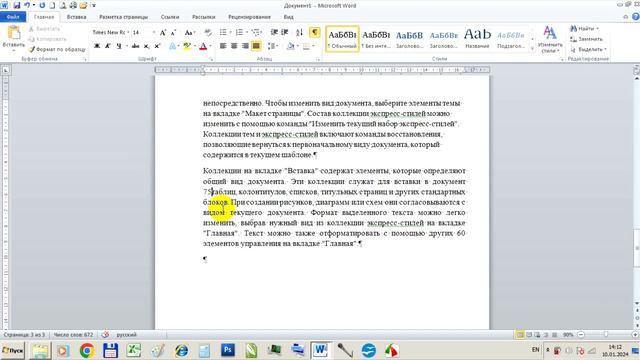This screenshot has width=640, height=360.
Task: Switch to the Ссылки tab
Action: point(170,17)
